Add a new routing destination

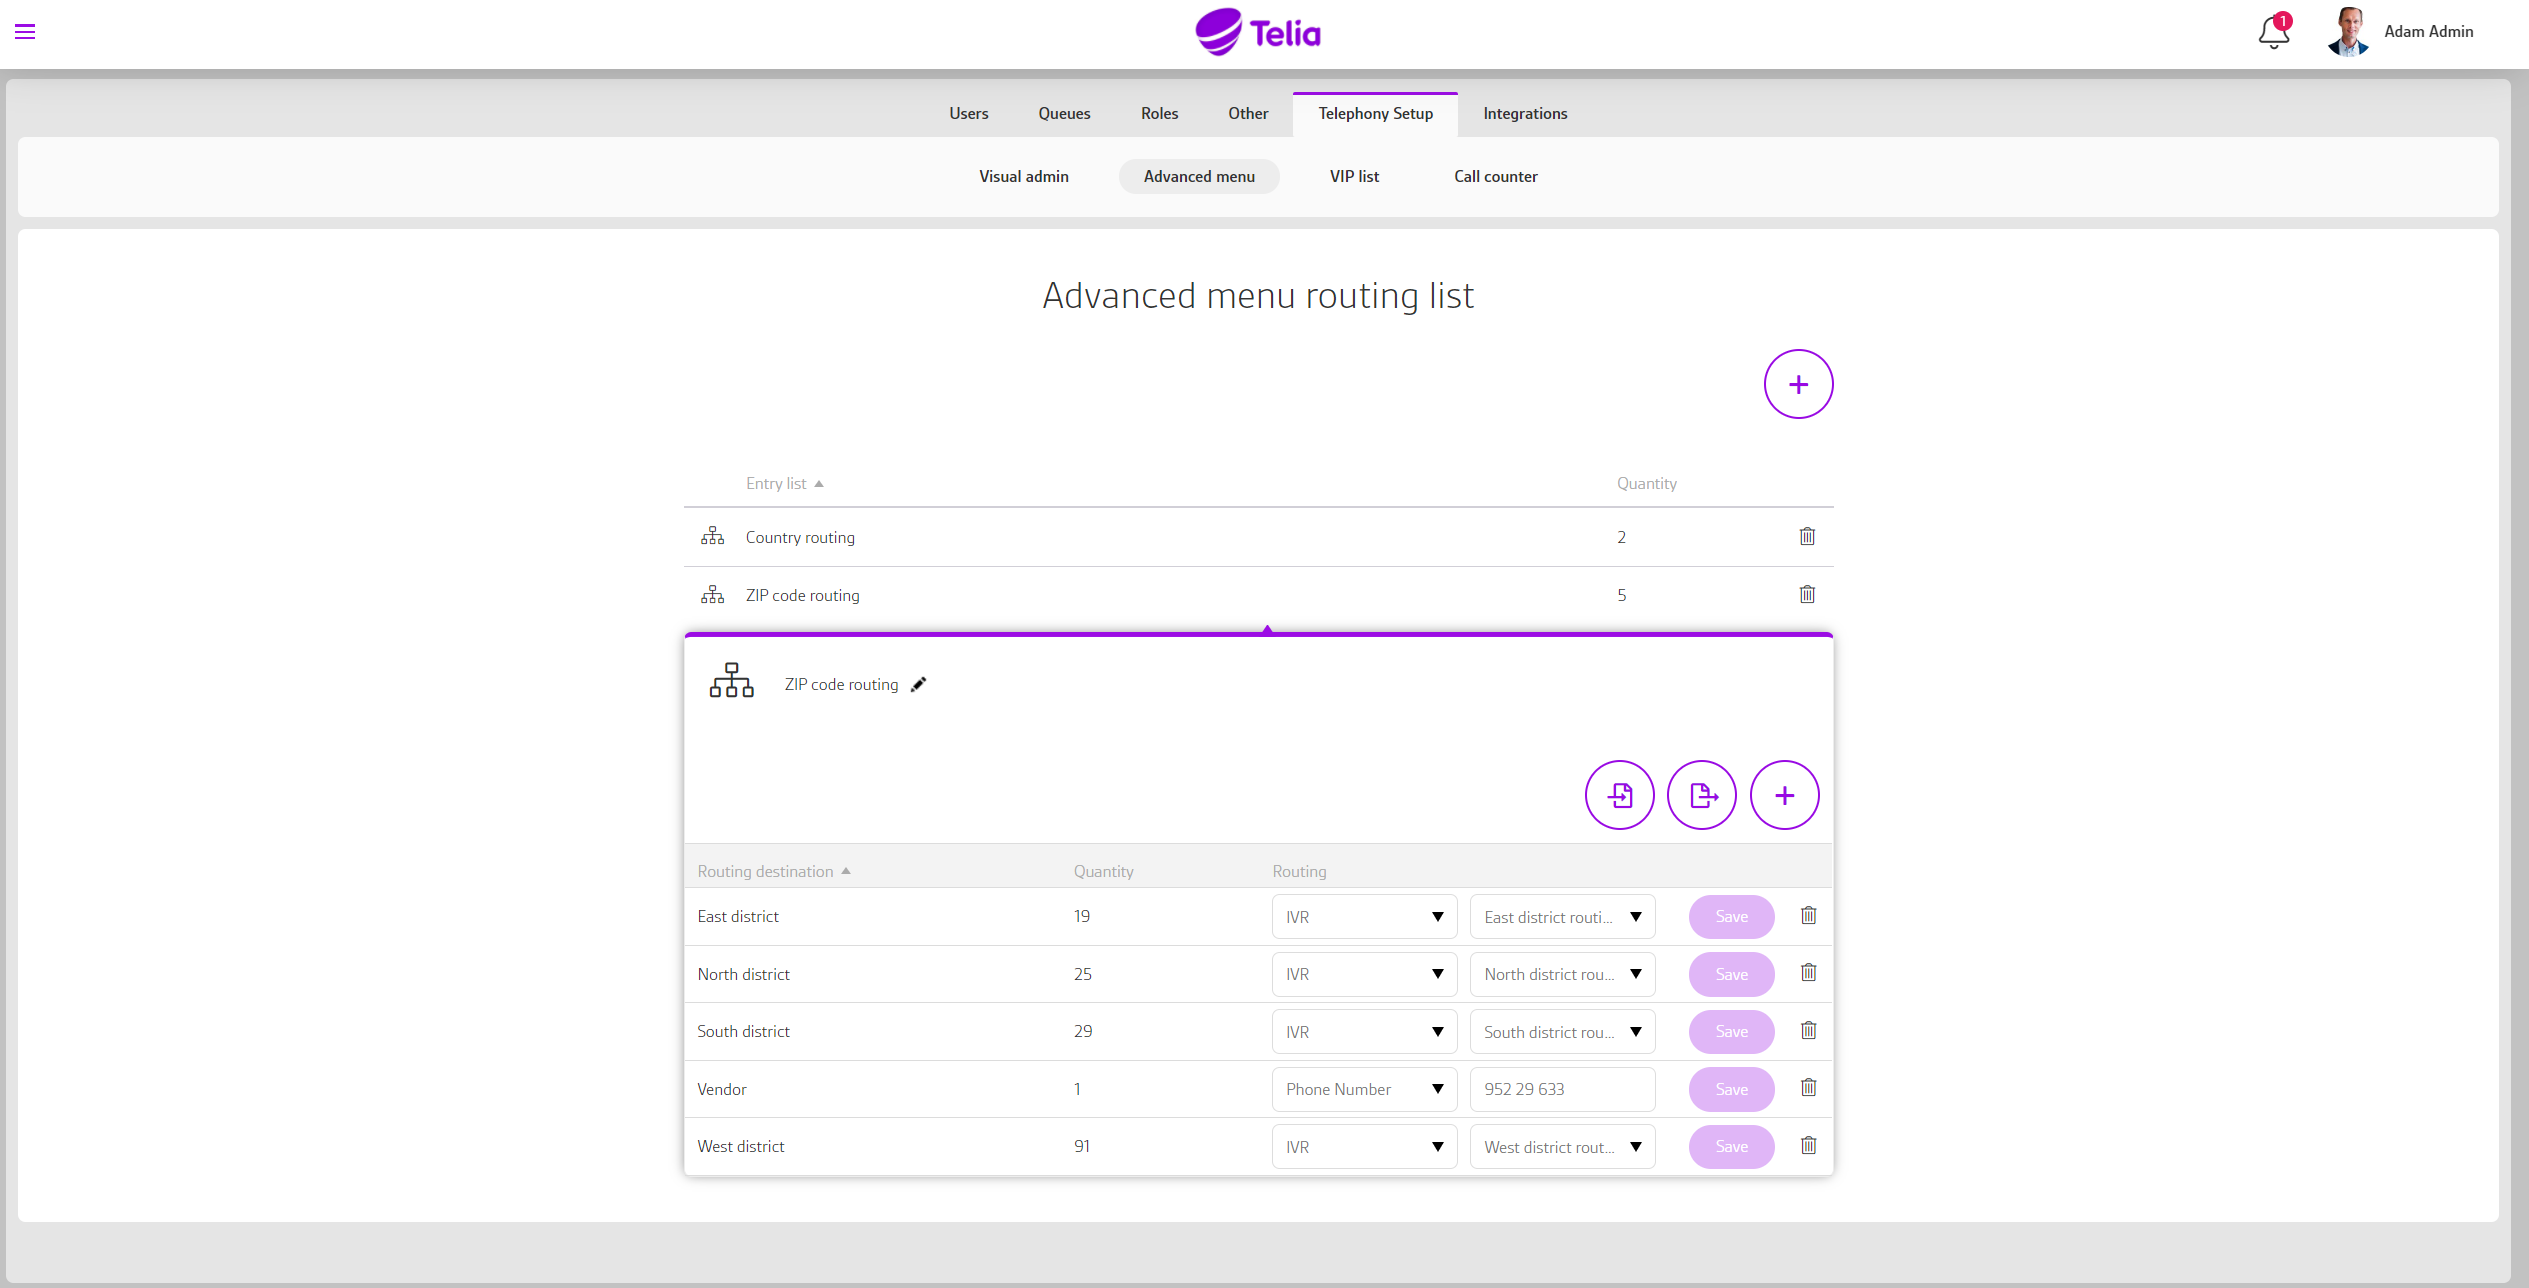click(1784, 795)
